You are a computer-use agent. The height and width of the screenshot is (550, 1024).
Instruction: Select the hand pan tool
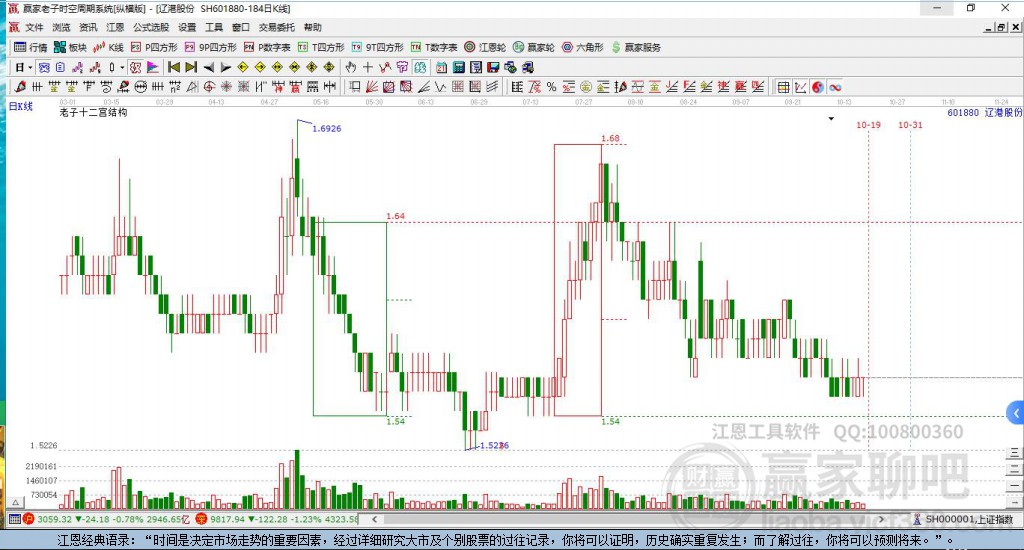tap(351, 67)
